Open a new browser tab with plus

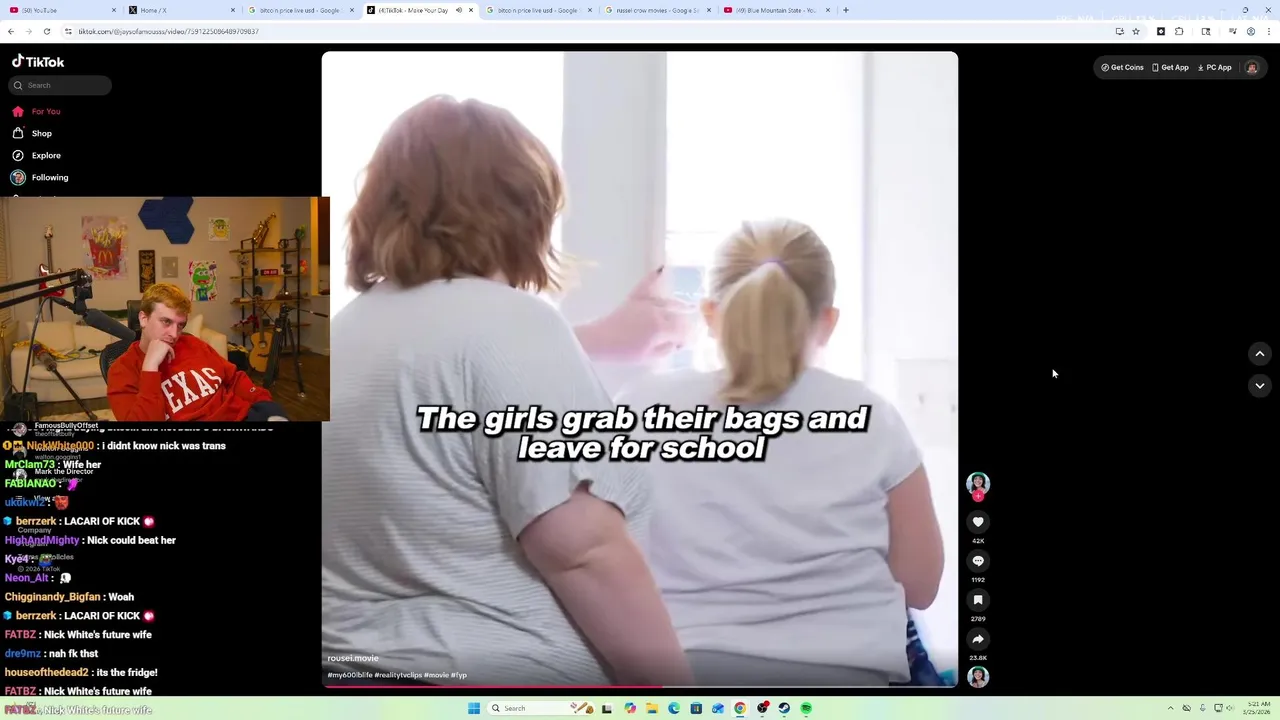click(846, 10)
